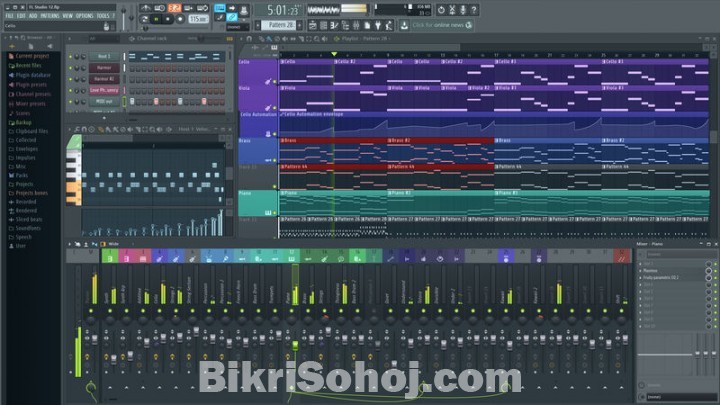Expand the Soundfonts folder in browser

24,228
